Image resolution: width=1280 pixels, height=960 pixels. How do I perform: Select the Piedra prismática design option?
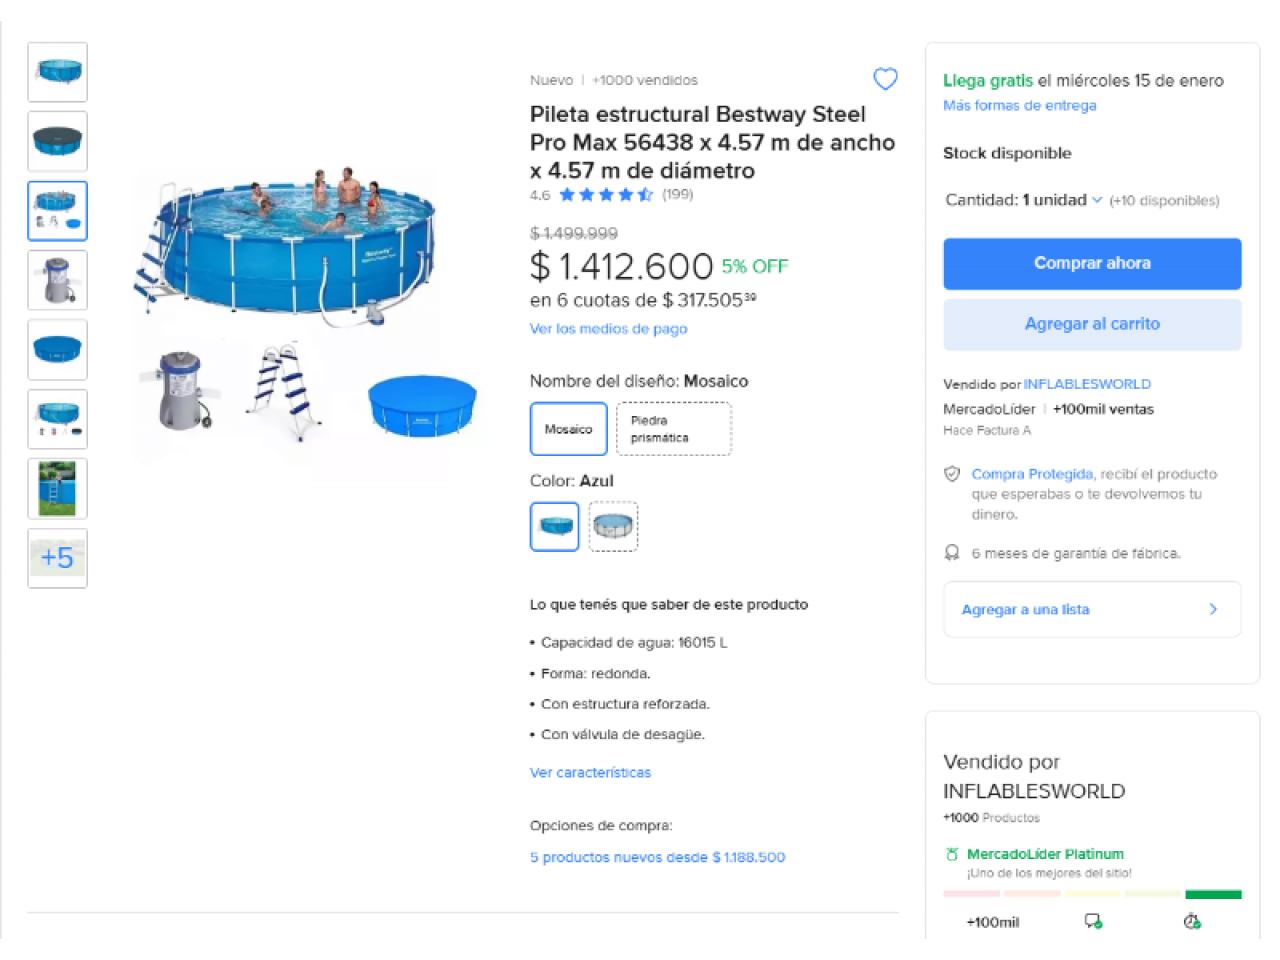[x=674, y=429]
